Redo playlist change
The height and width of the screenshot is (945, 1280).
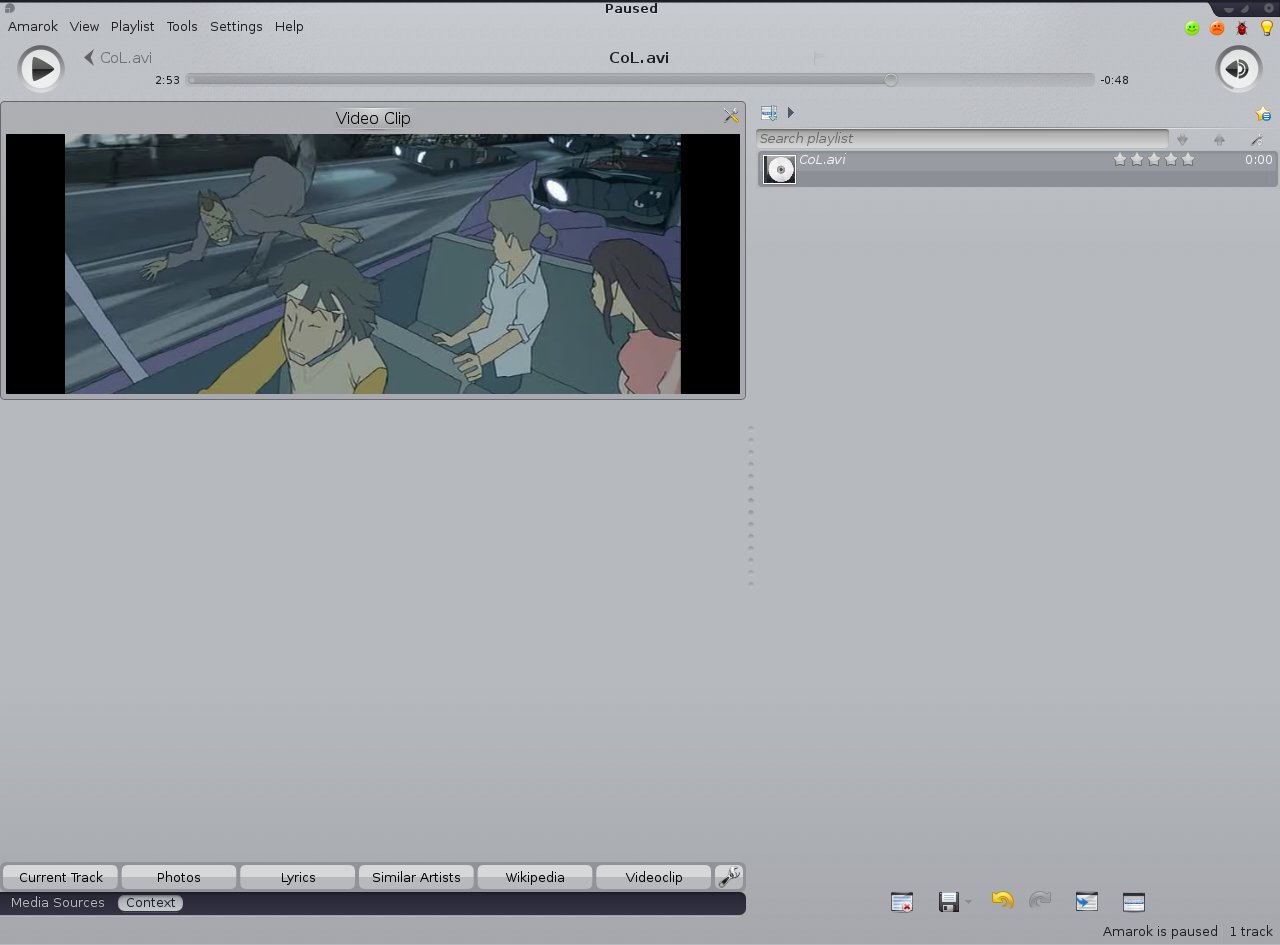pyautogui.click(x=1040, y=900)
